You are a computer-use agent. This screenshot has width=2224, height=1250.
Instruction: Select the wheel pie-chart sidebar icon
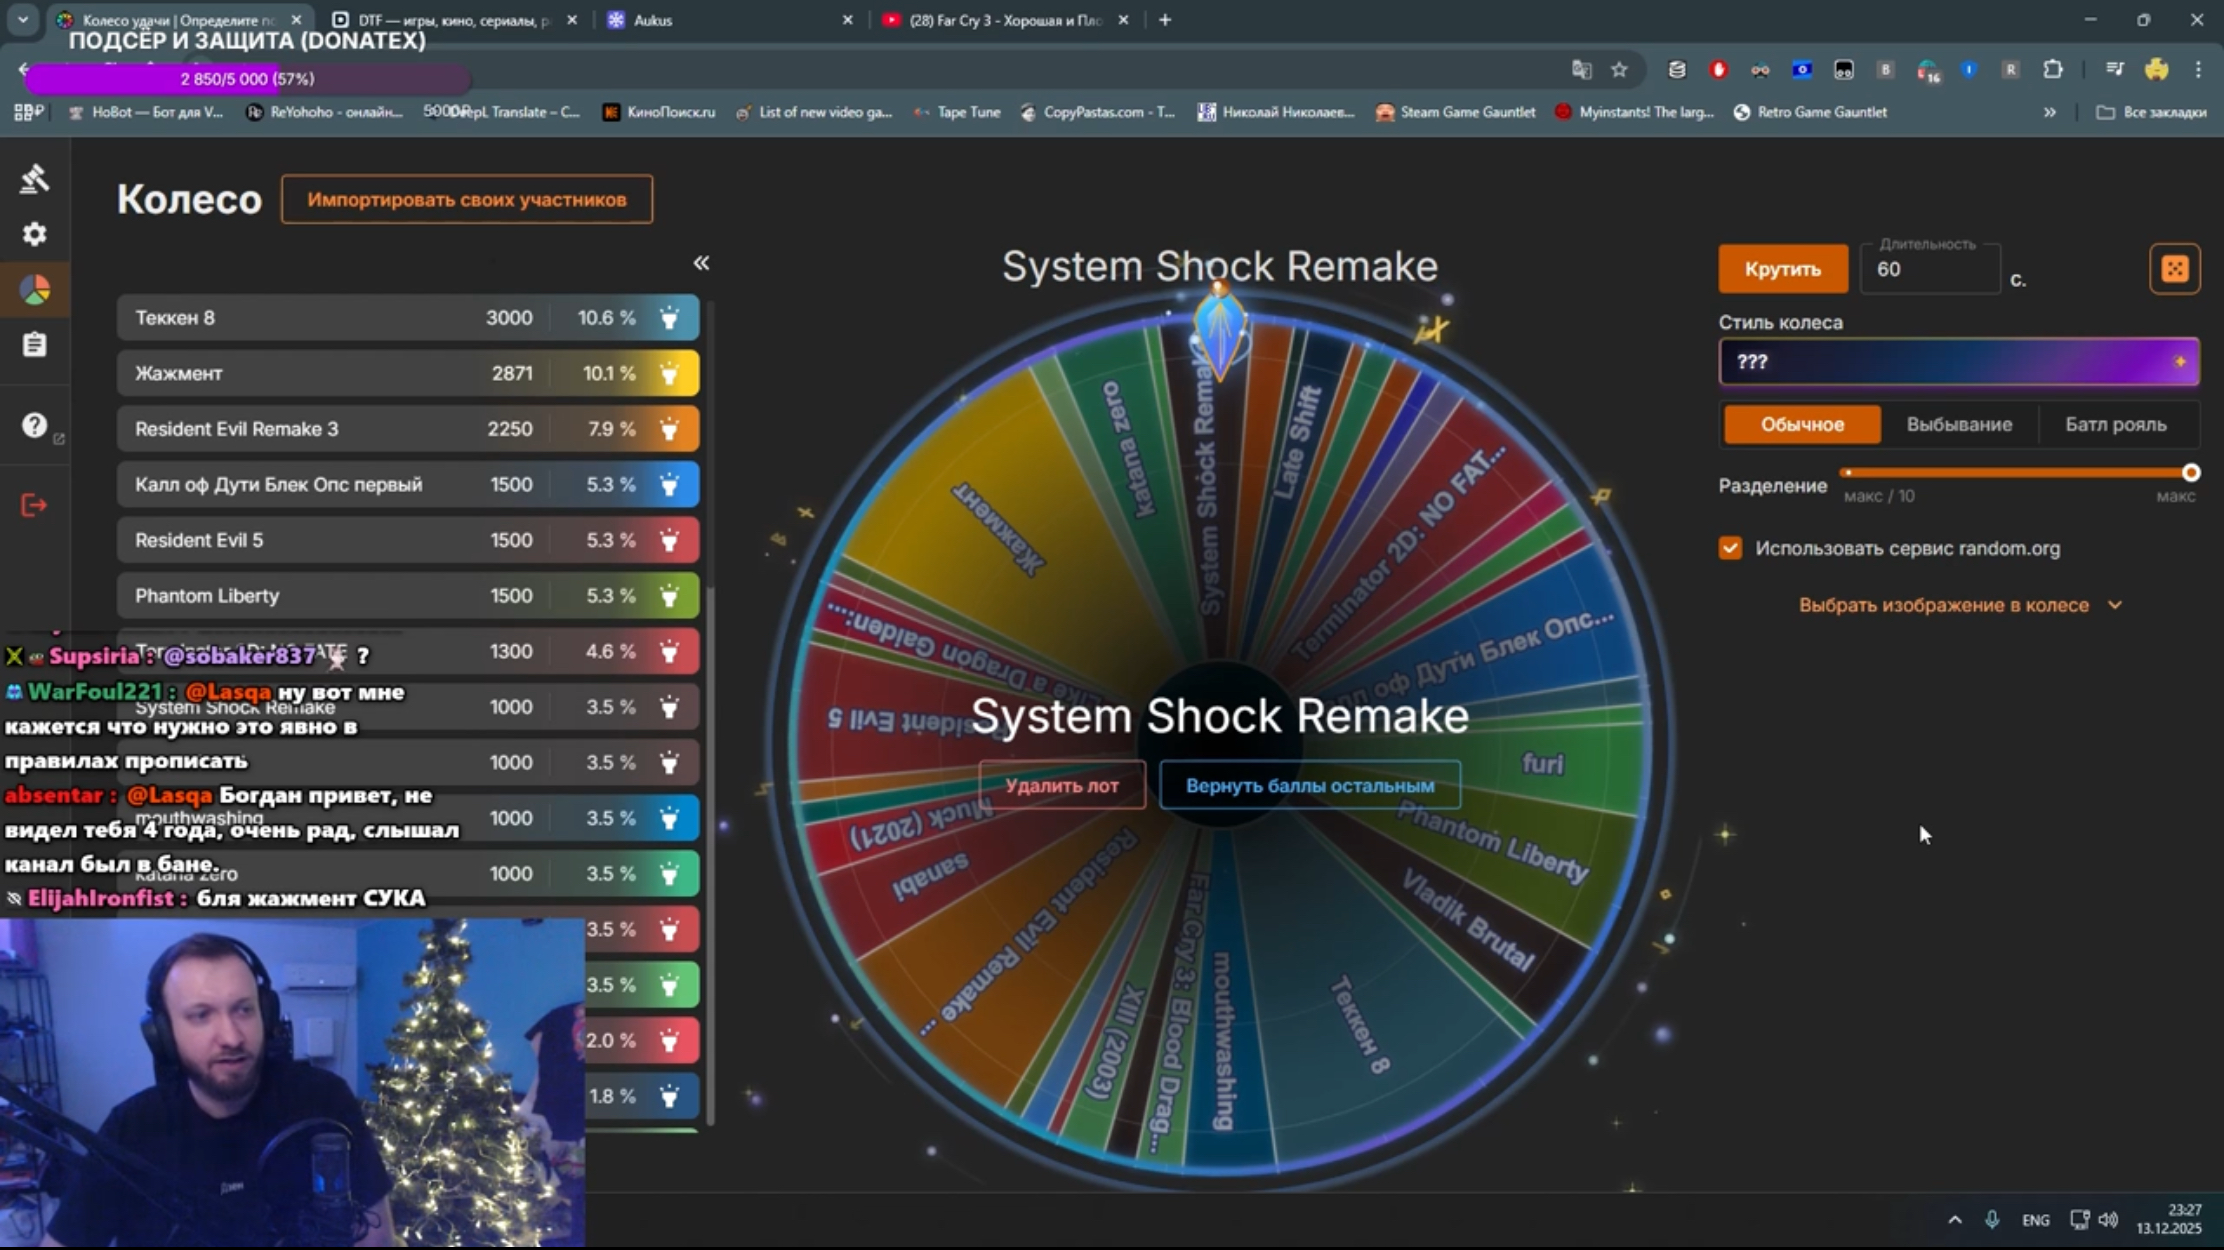click(35, 290)
